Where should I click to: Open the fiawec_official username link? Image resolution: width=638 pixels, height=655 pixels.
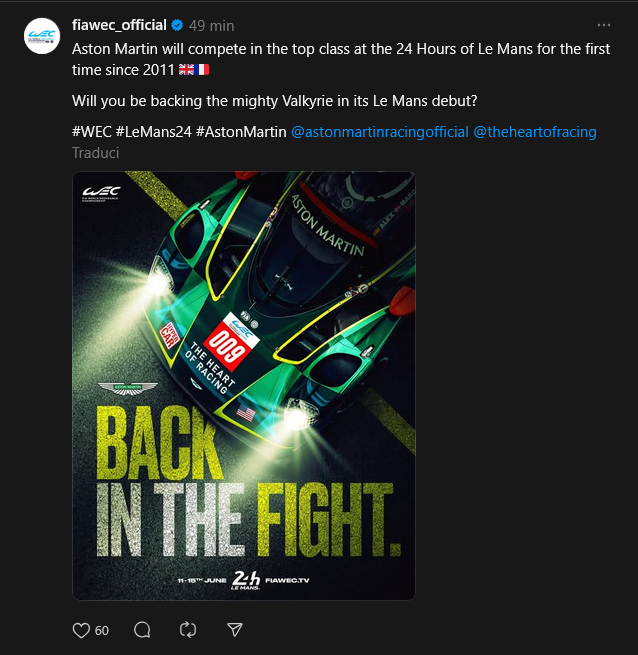pyautogui.click(x=119, y=25)
